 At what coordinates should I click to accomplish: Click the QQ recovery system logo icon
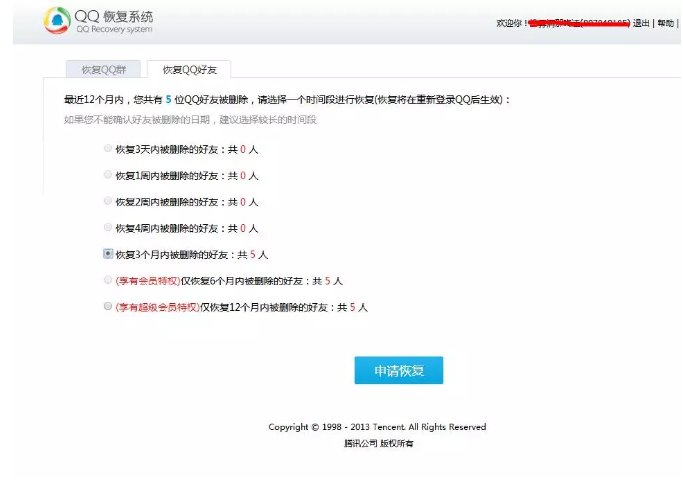coord(57,20)
